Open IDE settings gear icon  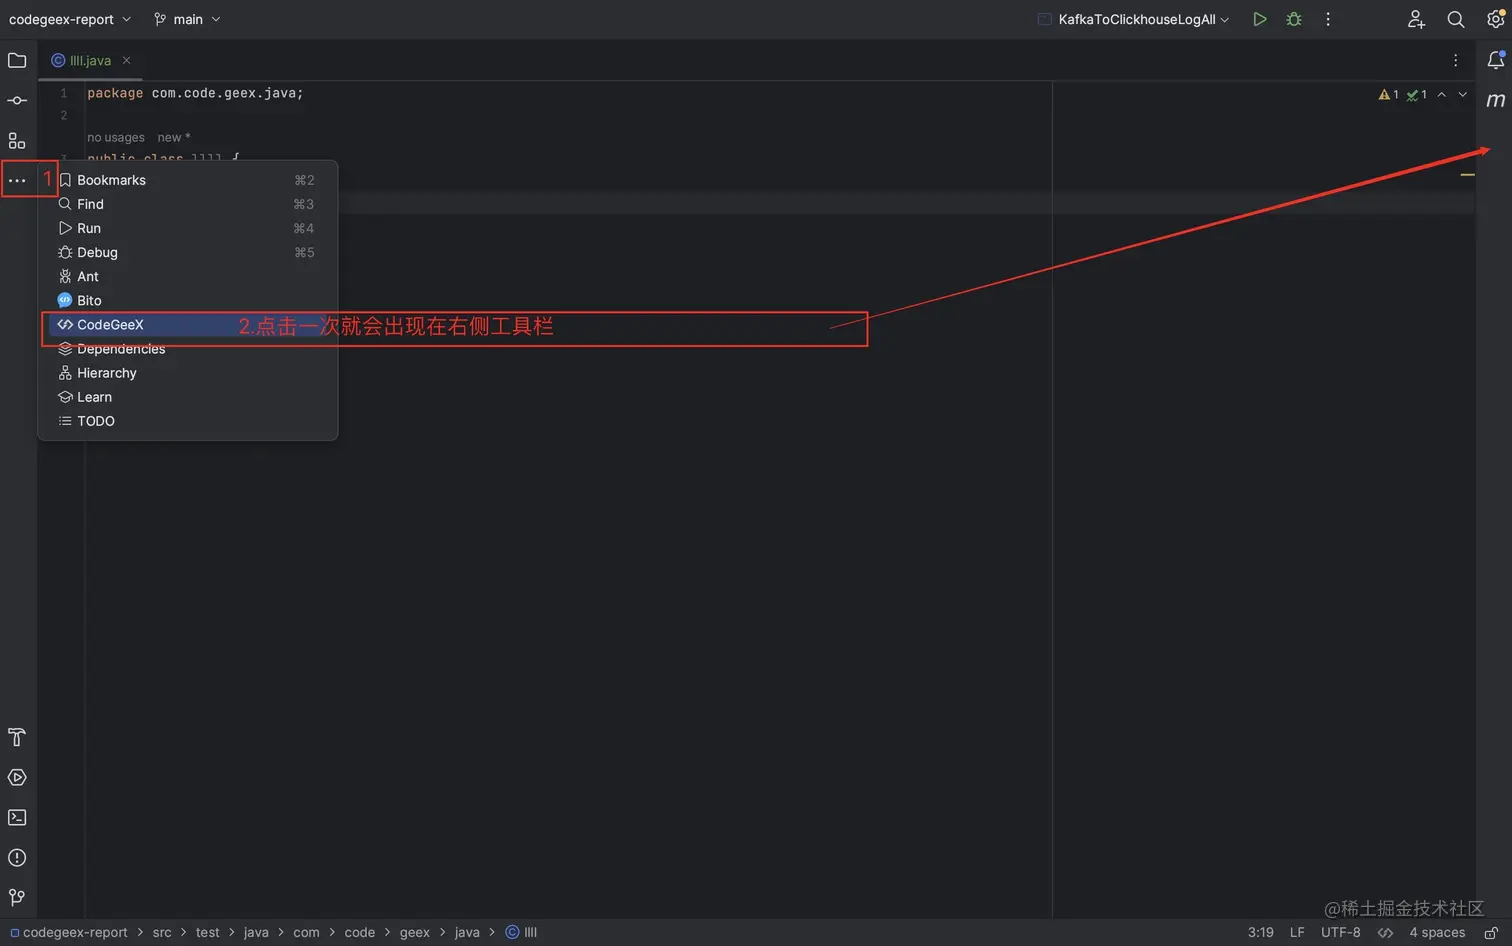click(1496, 19)
